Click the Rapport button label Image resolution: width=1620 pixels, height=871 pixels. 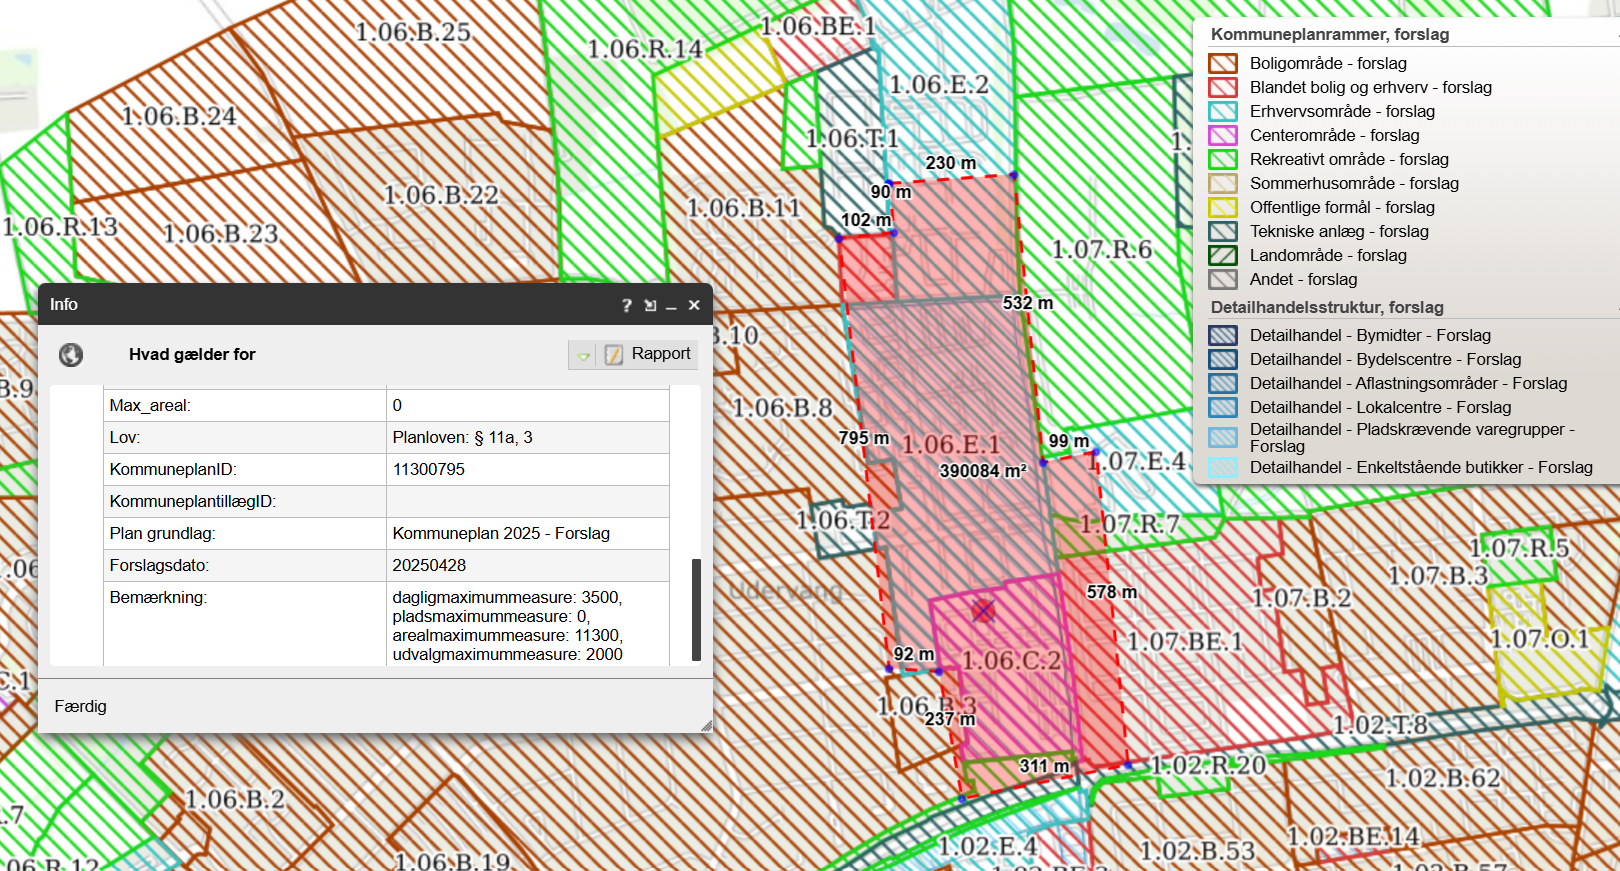pos(660,354)
